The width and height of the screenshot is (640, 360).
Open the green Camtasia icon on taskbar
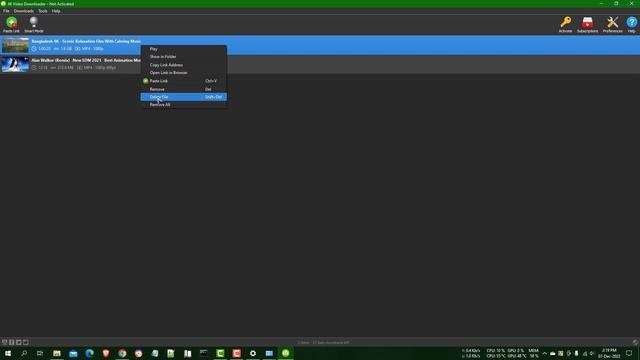point(220,353)
